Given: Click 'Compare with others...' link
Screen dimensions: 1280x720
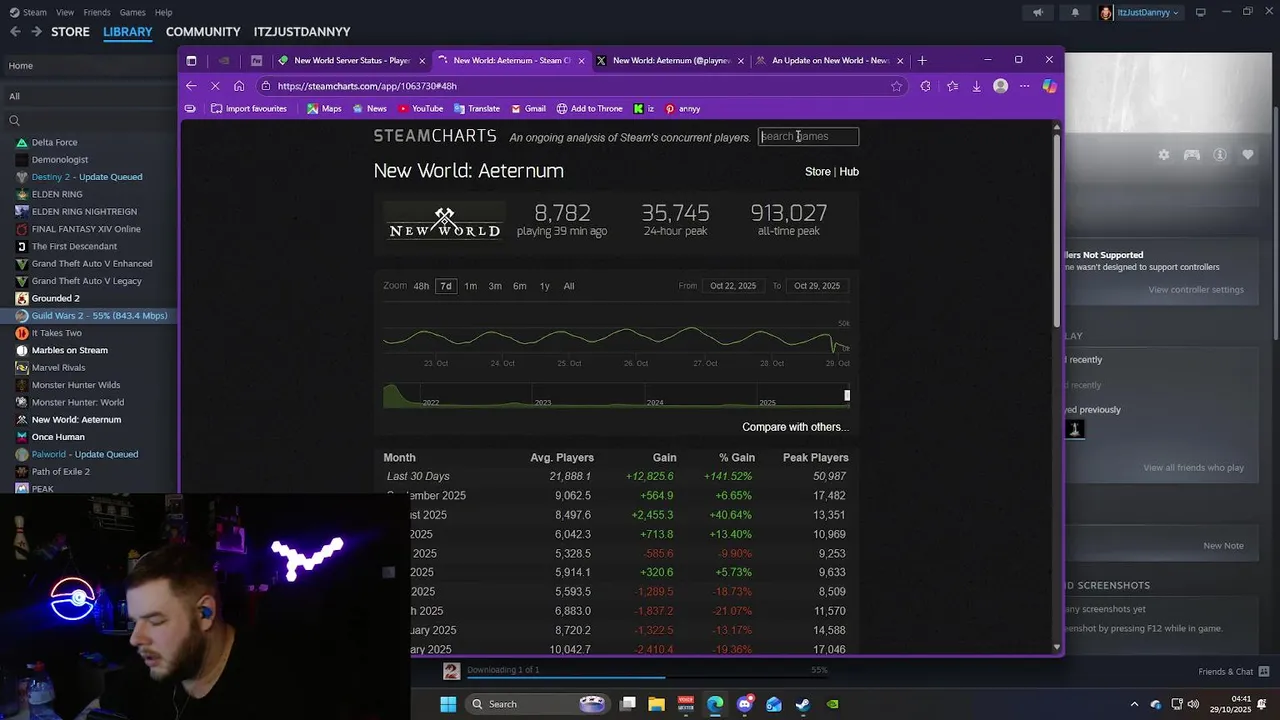Looking at the screenshot, I should pos(795,427).
